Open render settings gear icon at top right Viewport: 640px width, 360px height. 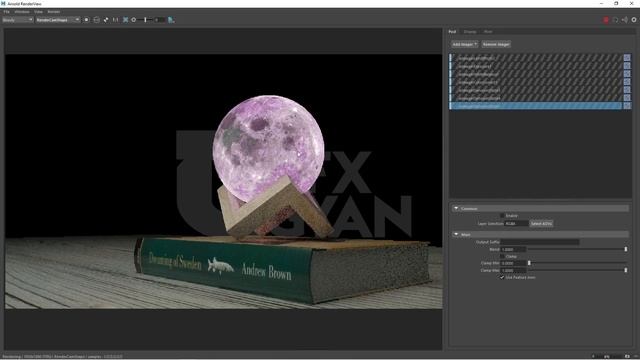pyautogui.click(x=634, y=20)
